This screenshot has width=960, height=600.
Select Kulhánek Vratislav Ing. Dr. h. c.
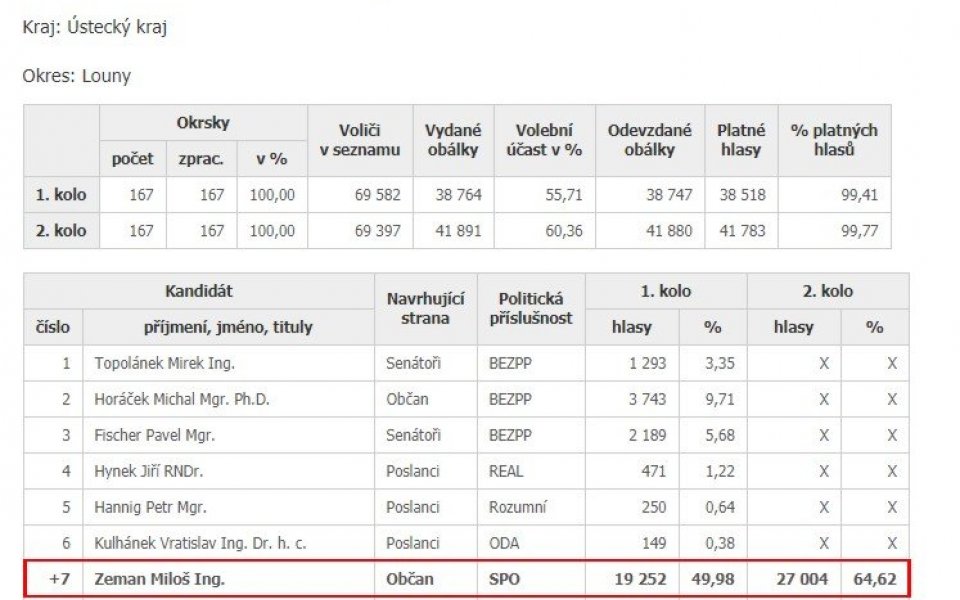[200, 543]
